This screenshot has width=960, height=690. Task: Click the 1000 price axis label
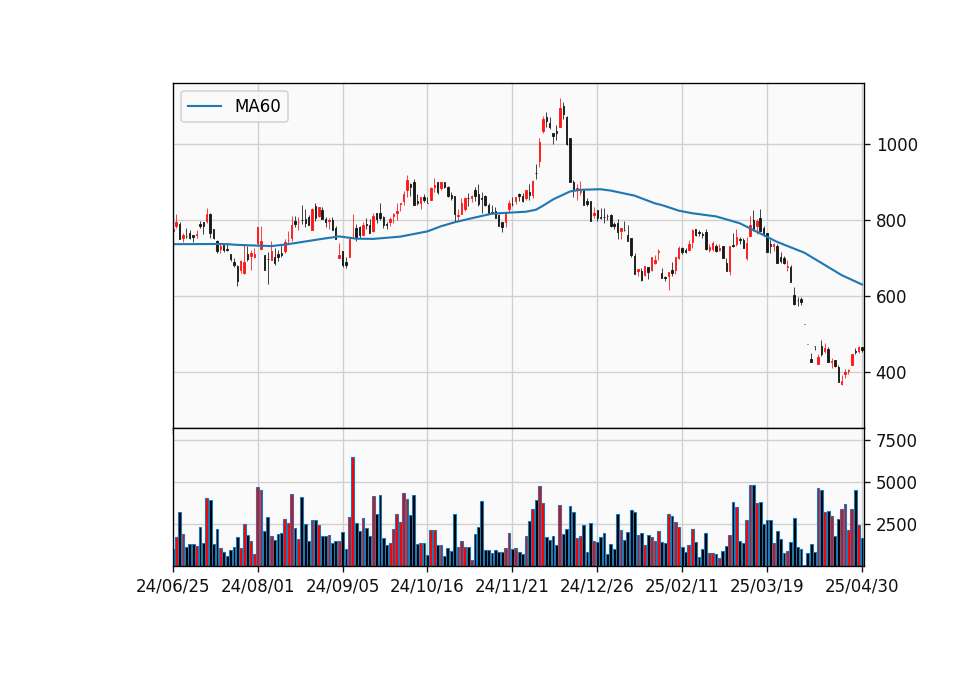897,145
